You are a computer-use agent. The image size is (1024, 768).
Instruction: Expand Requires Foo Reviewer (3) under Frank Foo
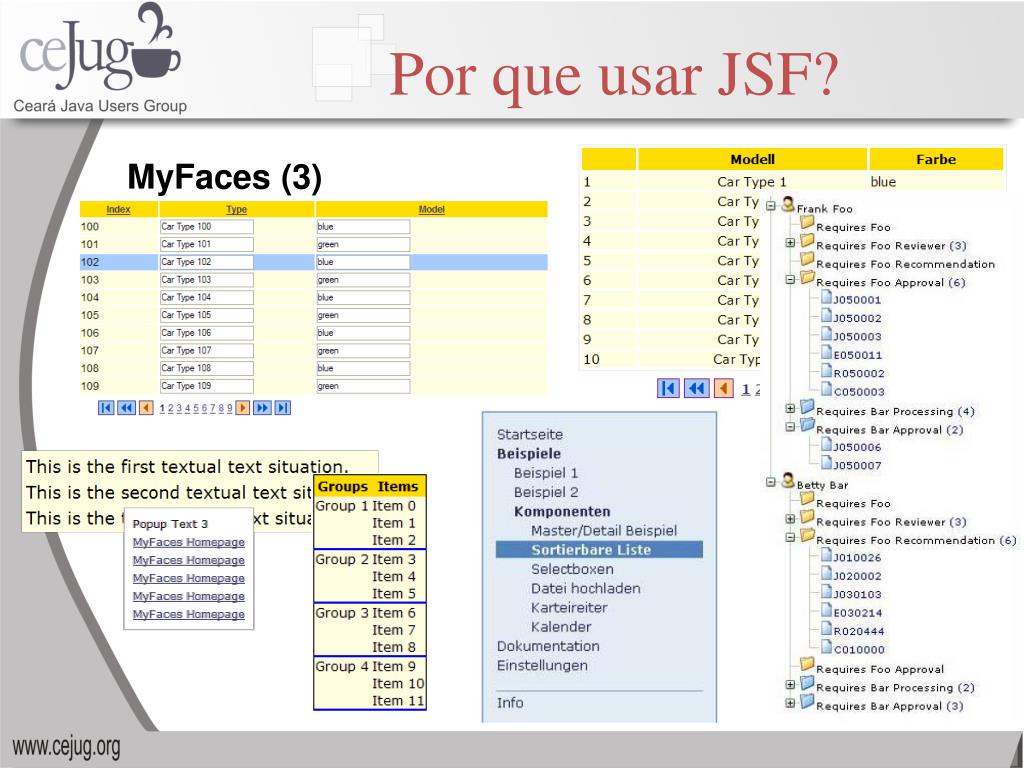pyautogui.click(x=790, y=243)
